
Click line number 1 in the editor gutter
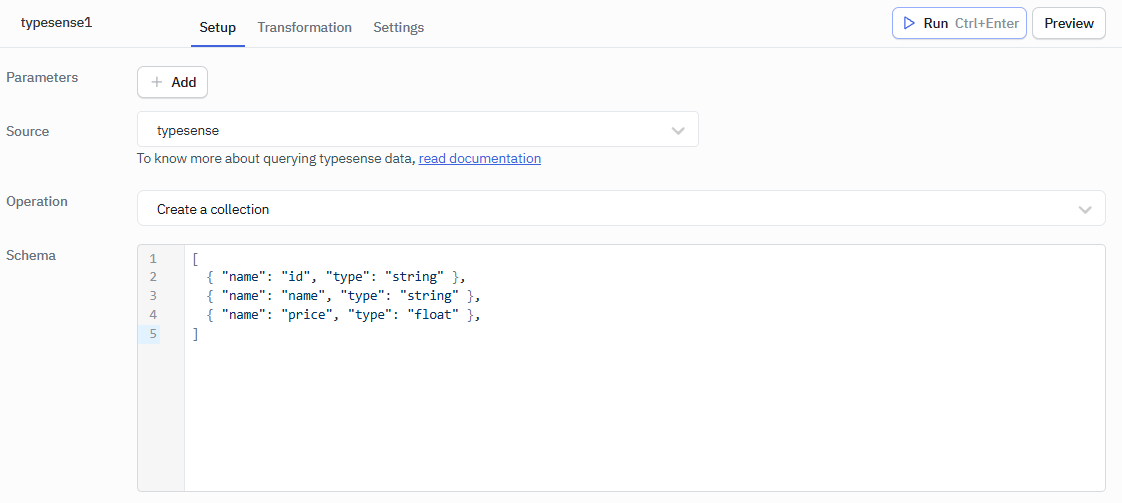153,258
